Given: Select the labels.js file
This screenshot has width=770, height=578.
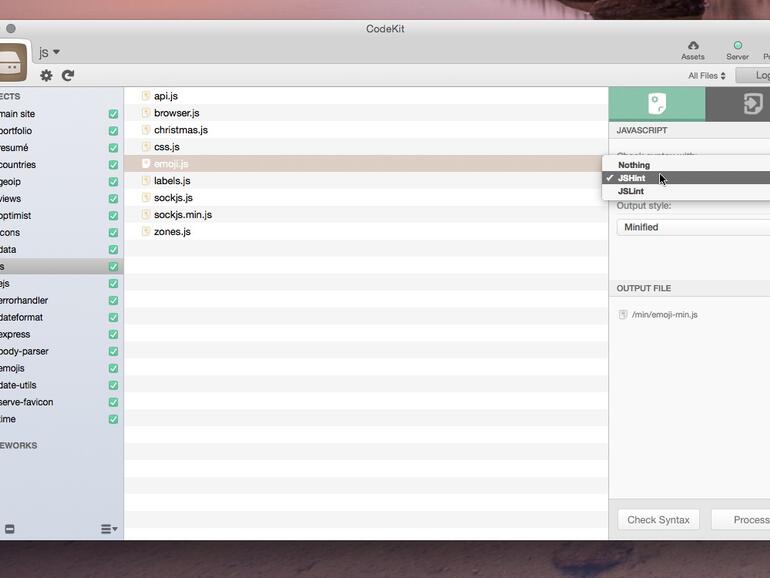Looking at the screenshot, I should coord(172,181).
